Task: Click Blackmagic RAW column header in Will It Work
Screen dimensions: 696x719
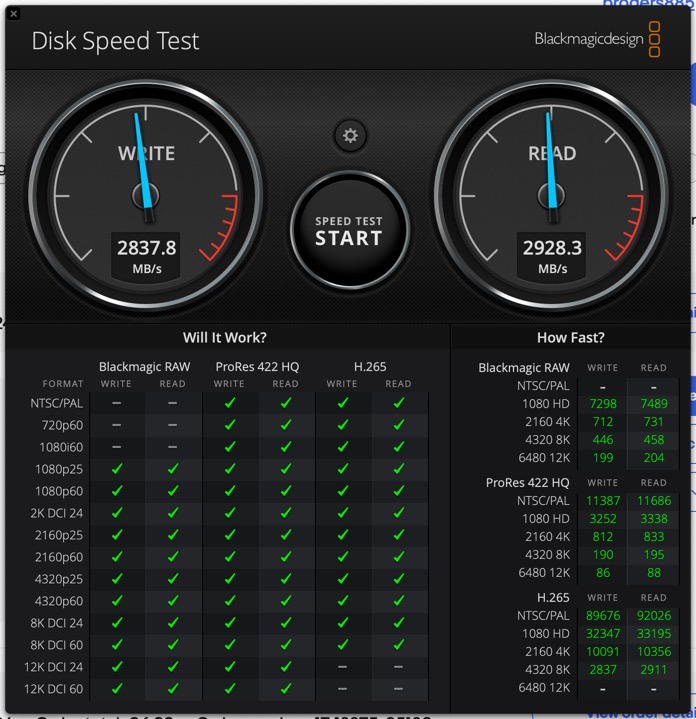Action: click(144, 367)
